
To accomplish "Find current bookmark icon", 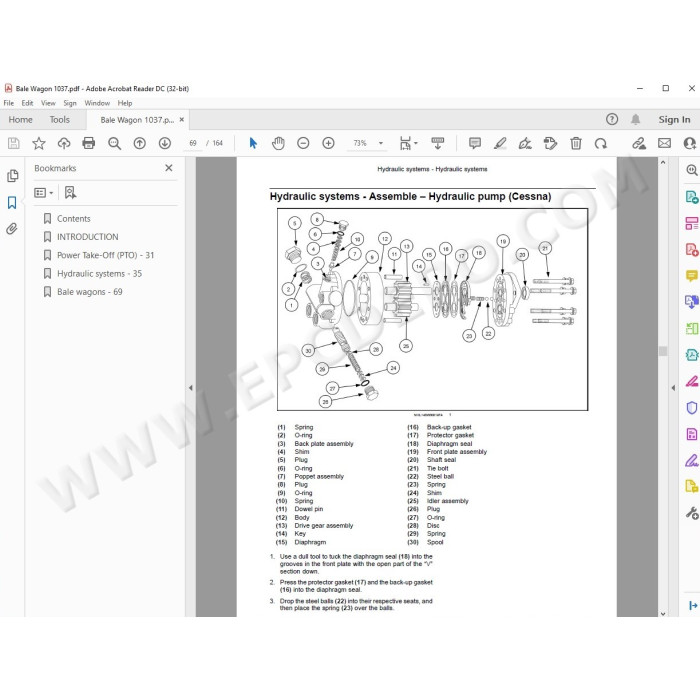I will (x=70, y=192).
